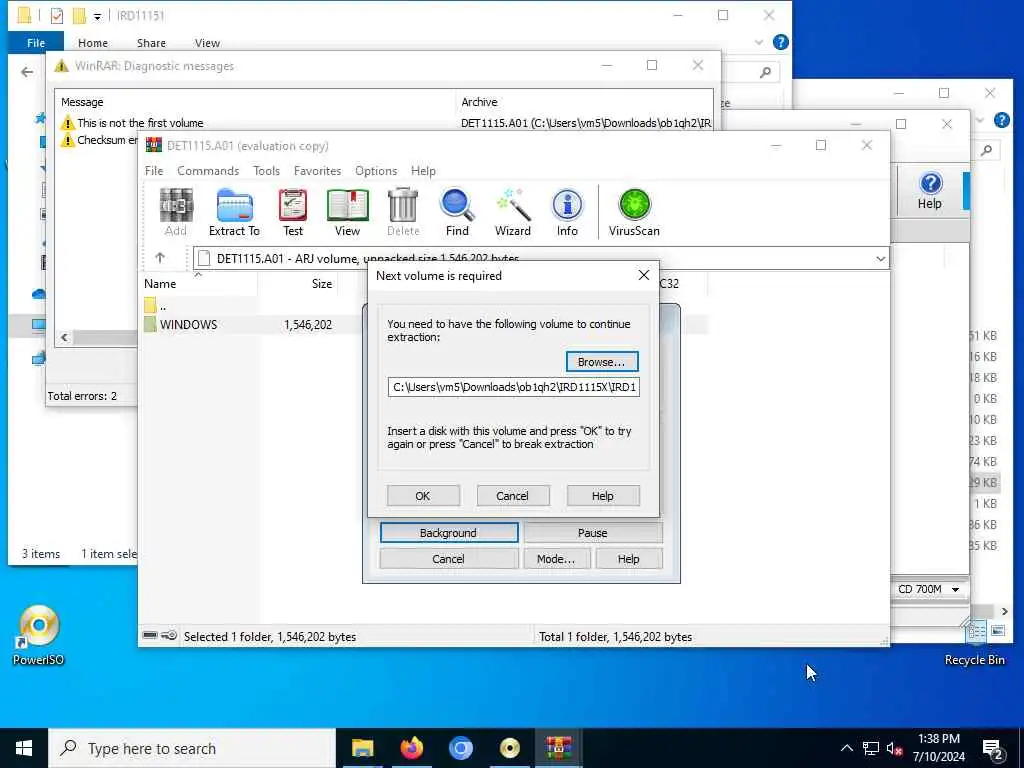The height and width of the screenshot is (768, 1024).
Task: Click Help in the extraction progress dialog
Action: pyautogui.click(x=628, y=559)
